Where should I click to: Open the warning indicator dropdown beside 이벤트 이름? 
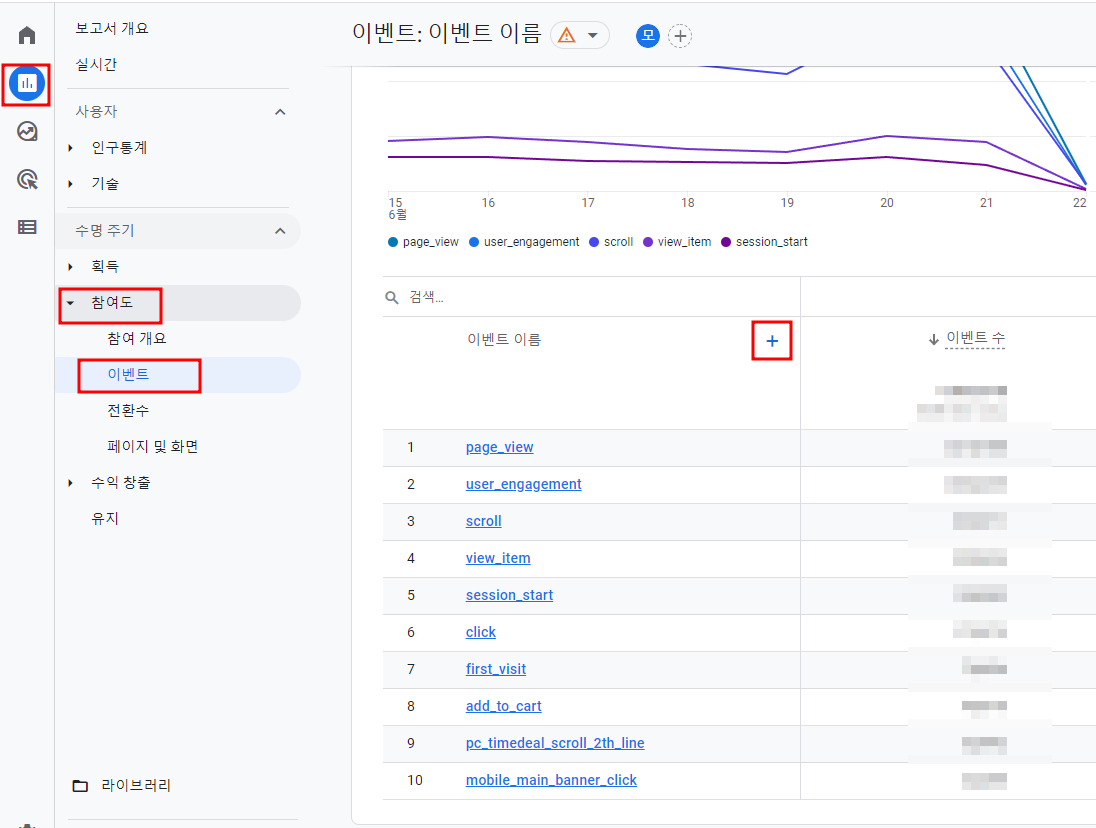(578, 35)
